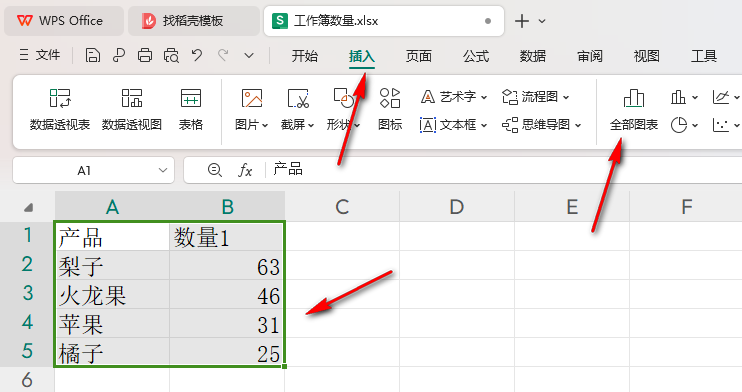Switch to the 页面 tab
742x392 pixels.
pyautogui.click(x=419, y=56)
